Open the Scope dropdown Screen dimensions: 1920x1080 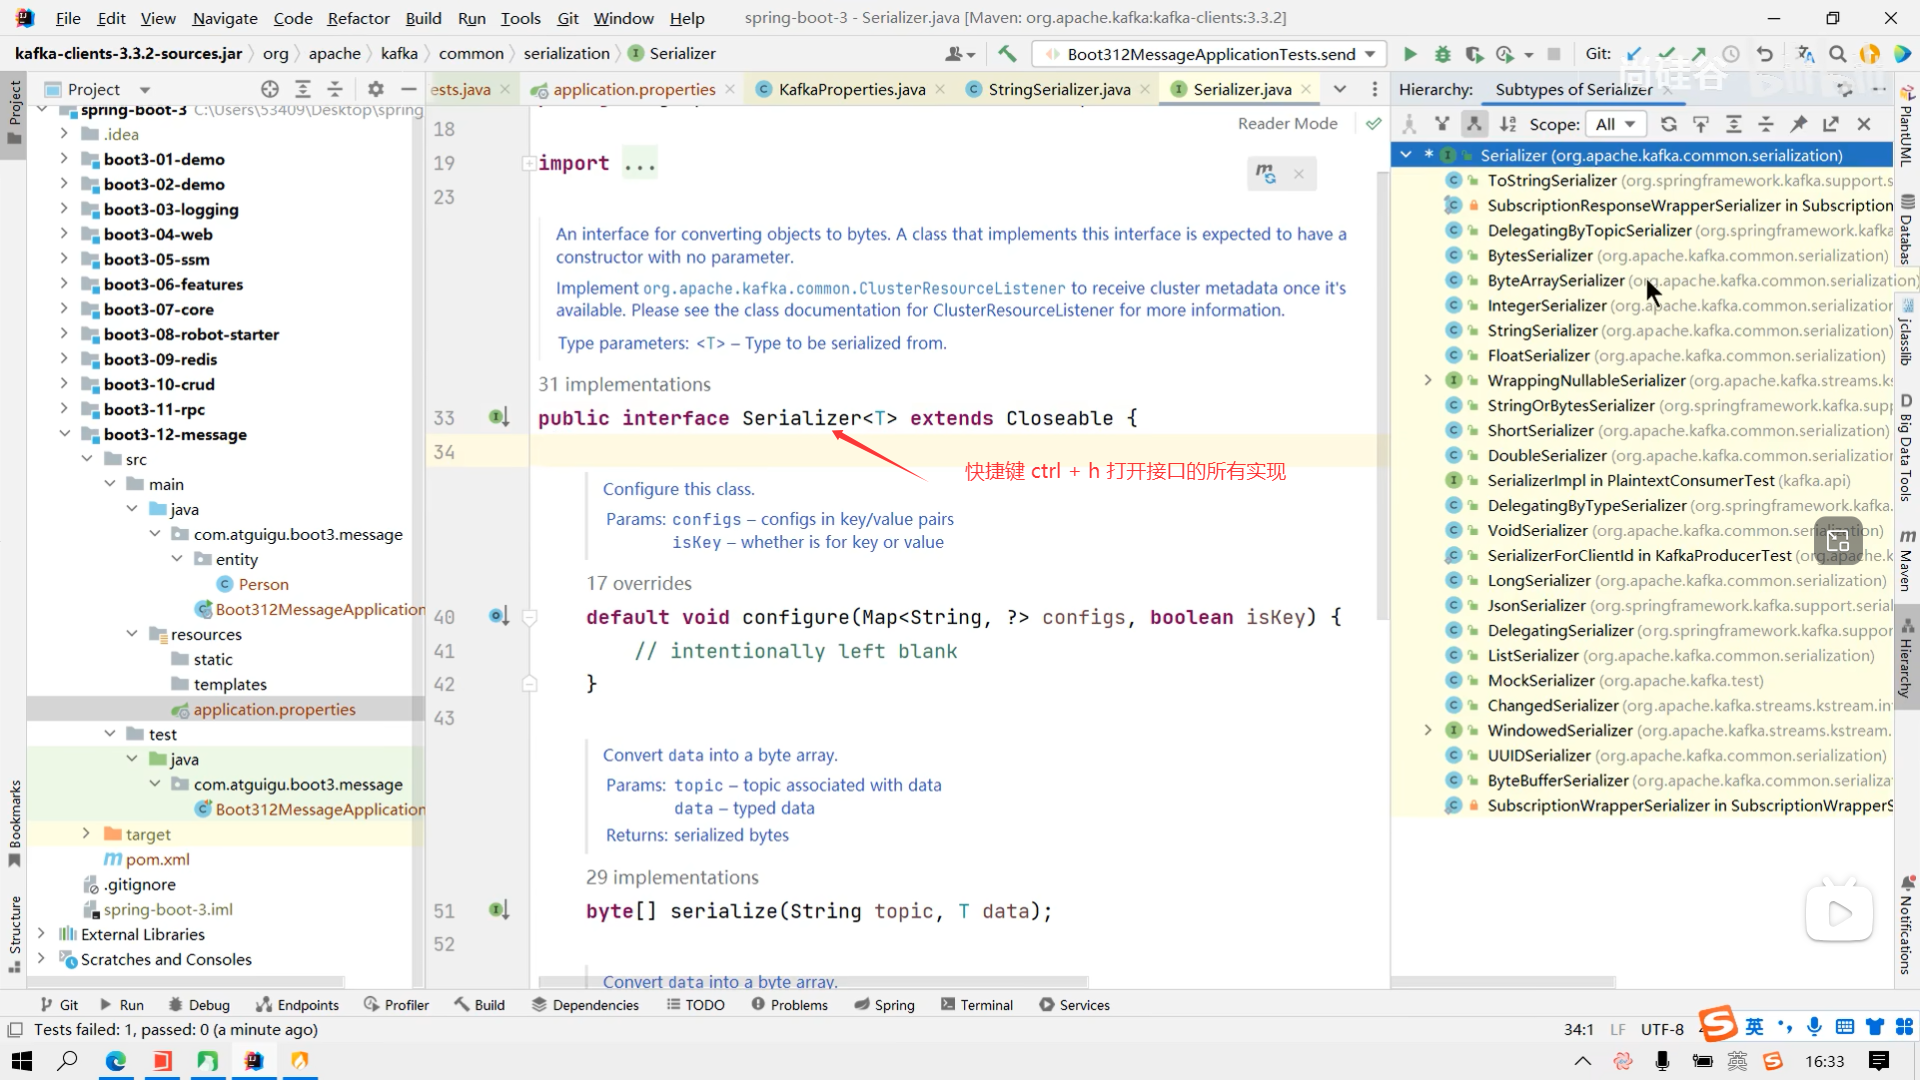tap(1615, 124)
